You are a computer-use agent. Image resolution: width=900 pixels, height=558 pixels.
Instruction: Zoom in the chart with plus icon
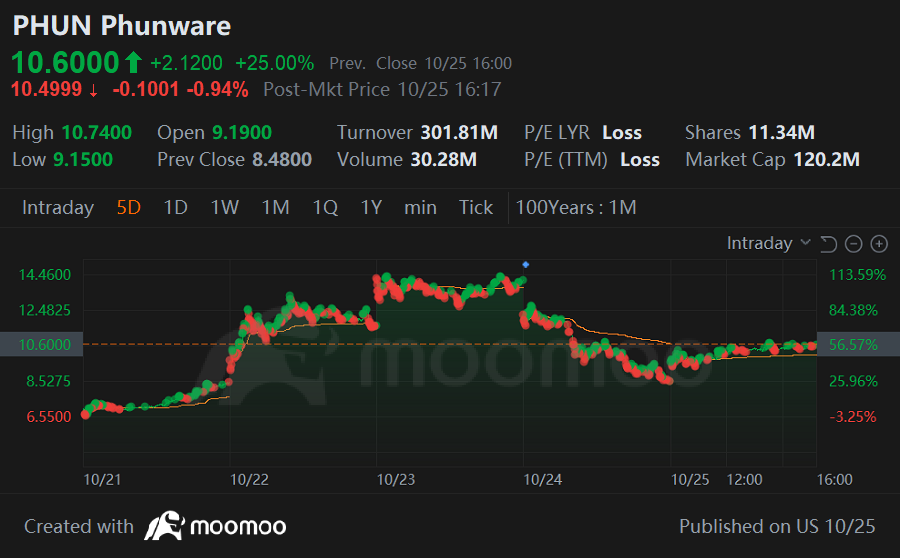879,244
